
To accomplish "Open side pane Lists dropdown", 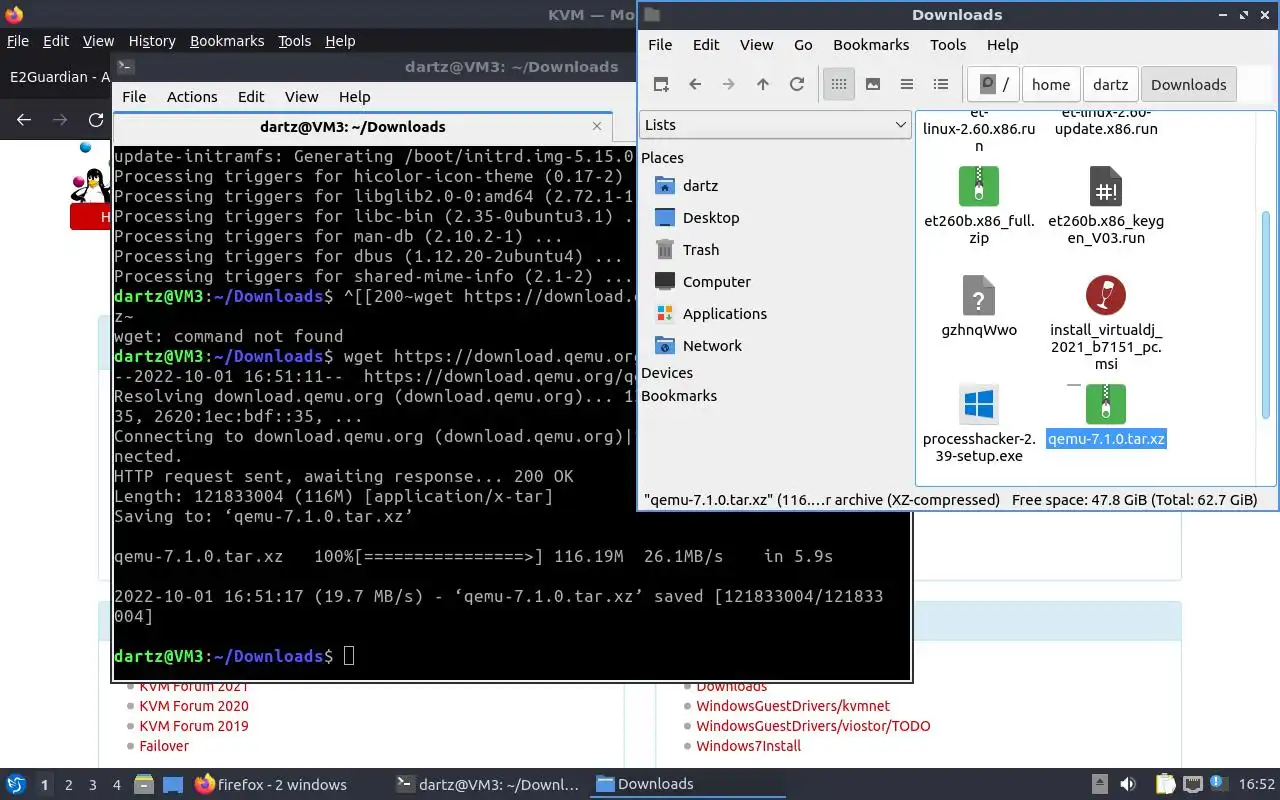I will coord(775,125).
